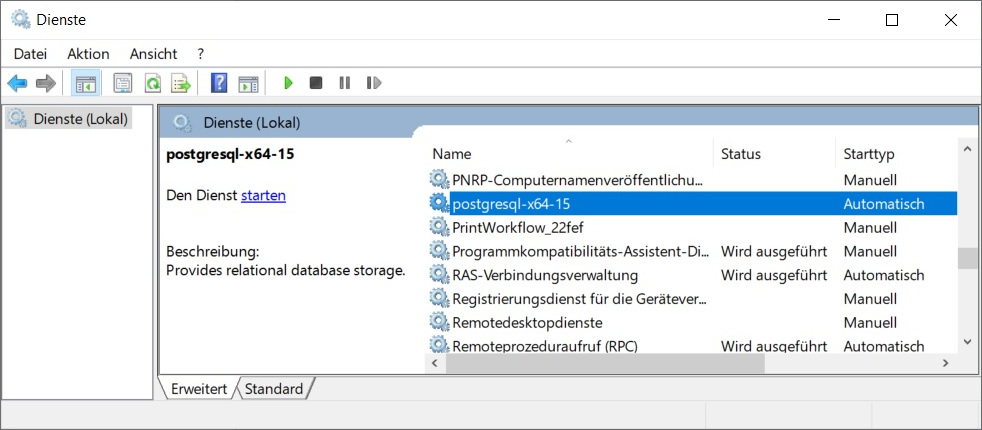The image size is (982, 430).
Task: Select the Remoteprozeduraufruf (RPC) service
Action: 692,345
